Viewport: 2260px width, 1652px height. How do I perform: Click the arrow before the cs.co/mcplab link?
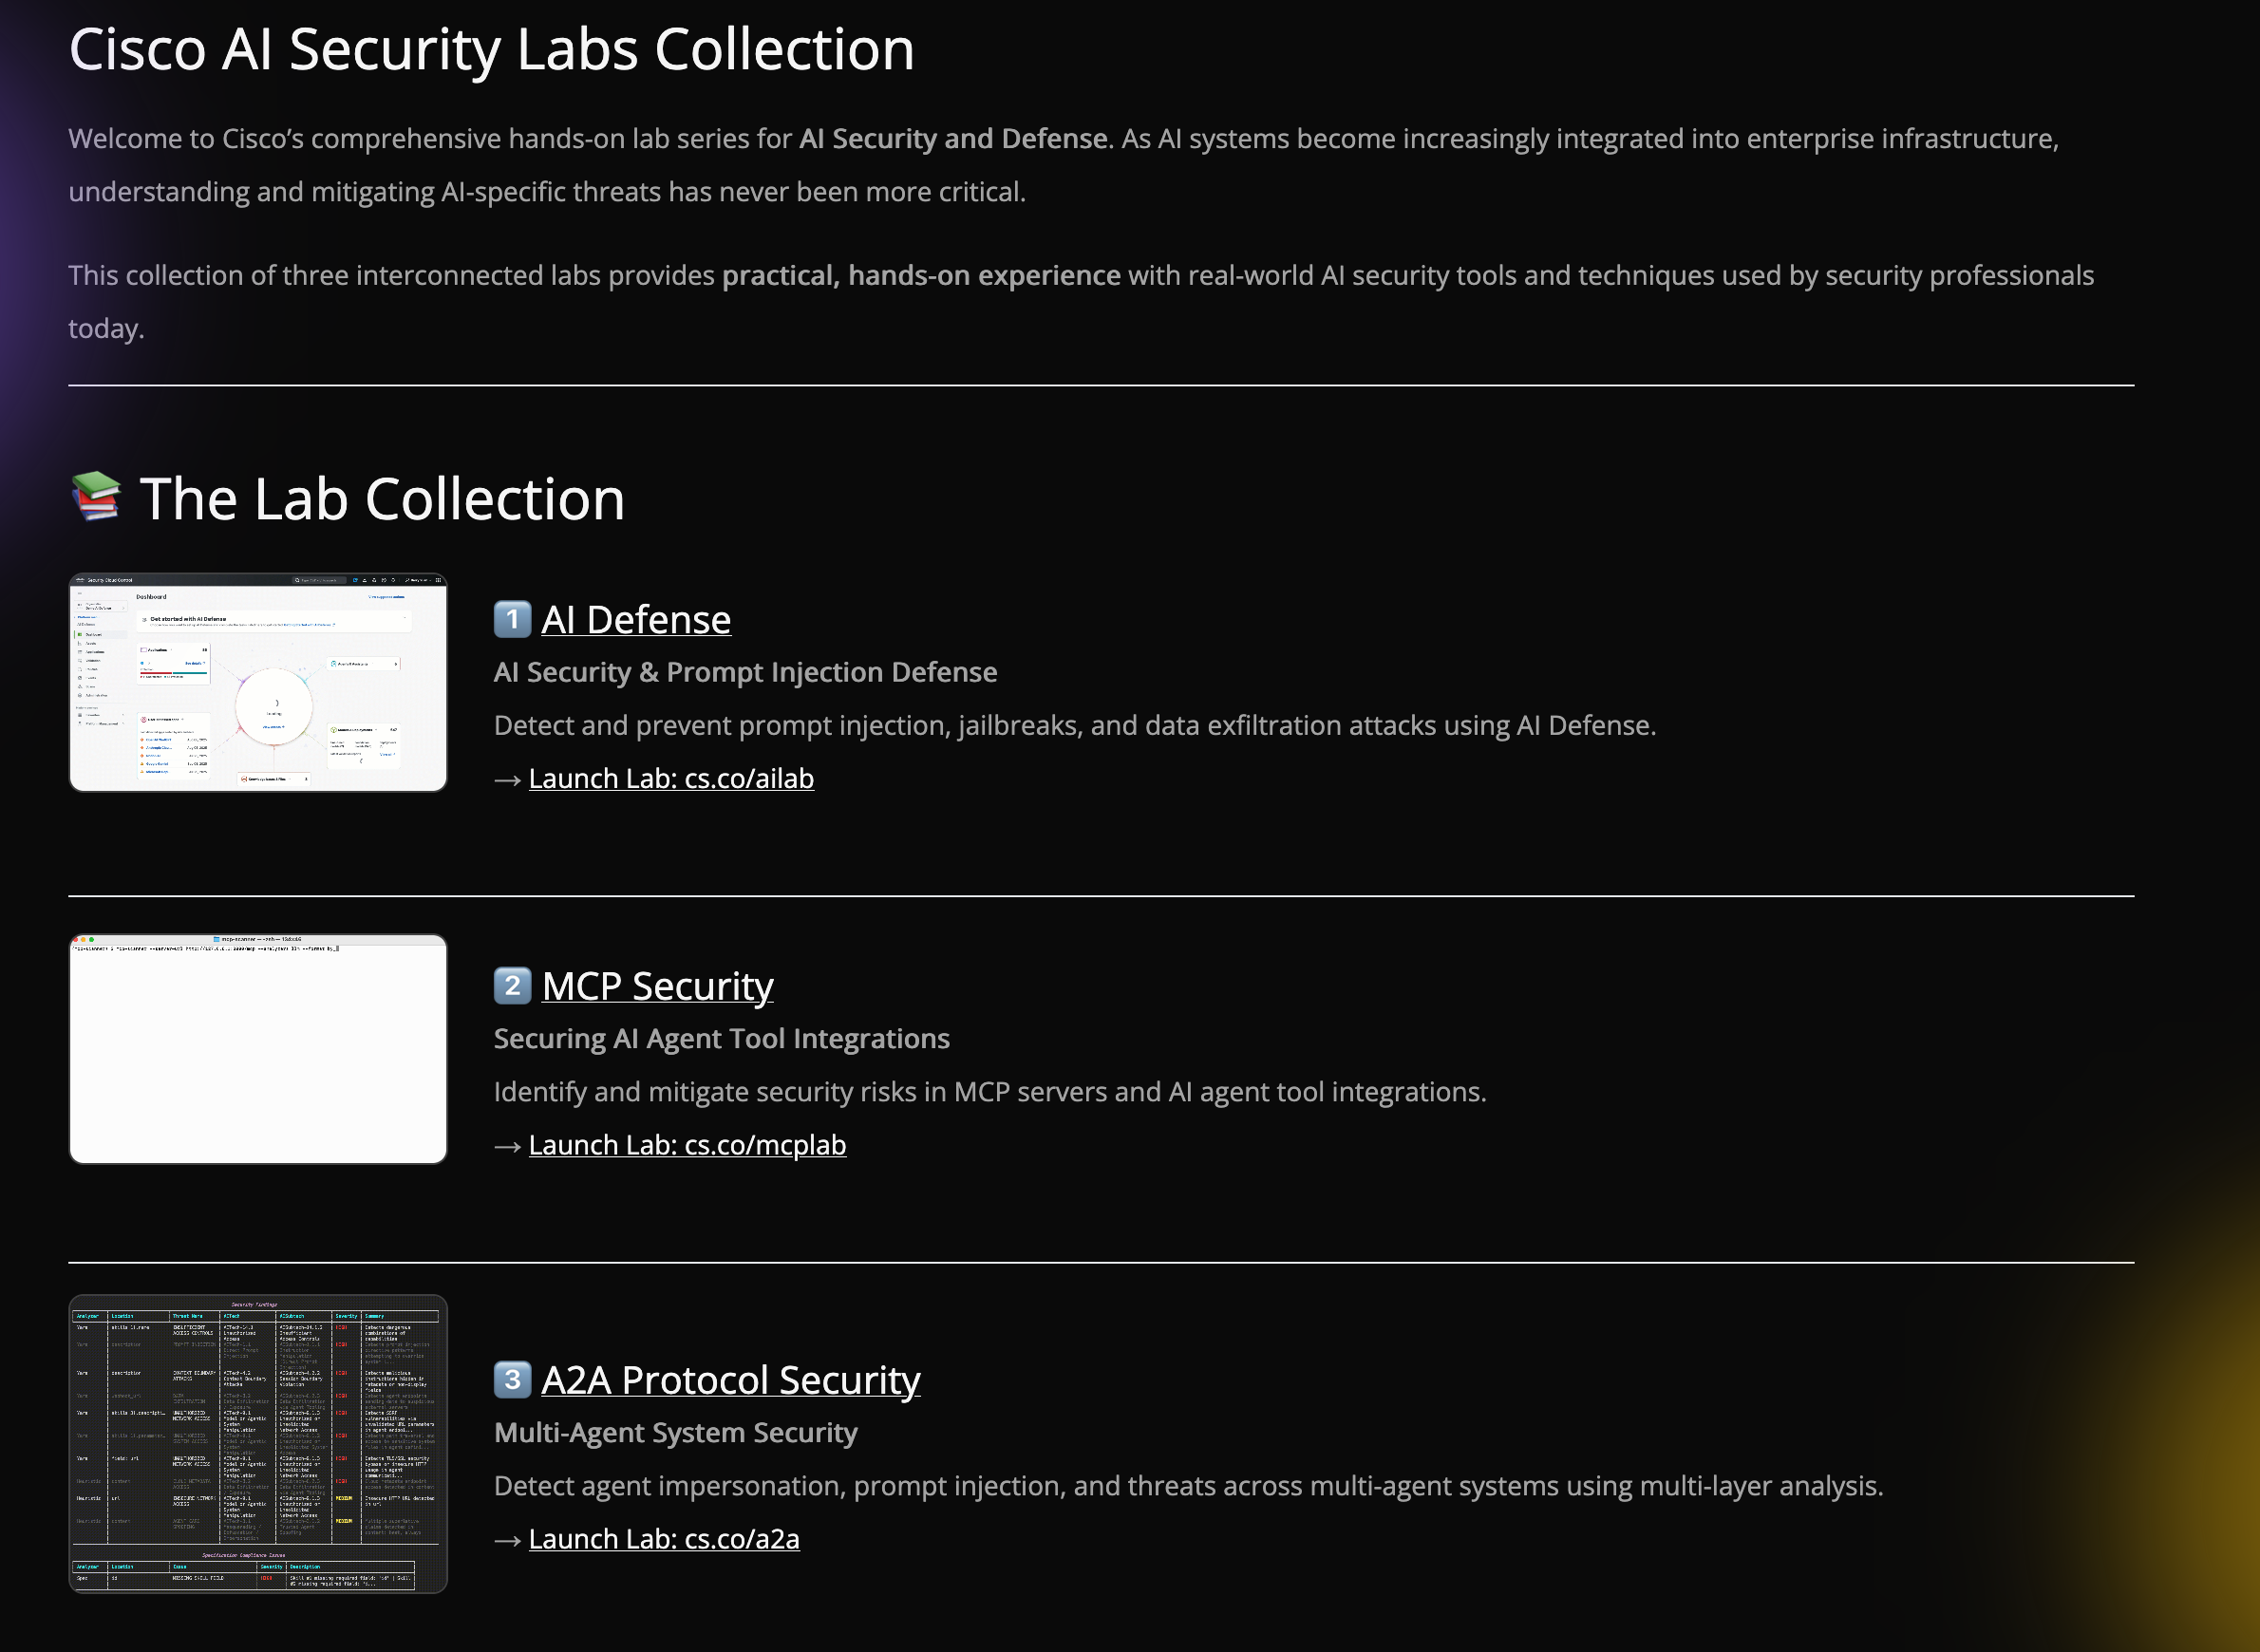(x=507, y=1146)
